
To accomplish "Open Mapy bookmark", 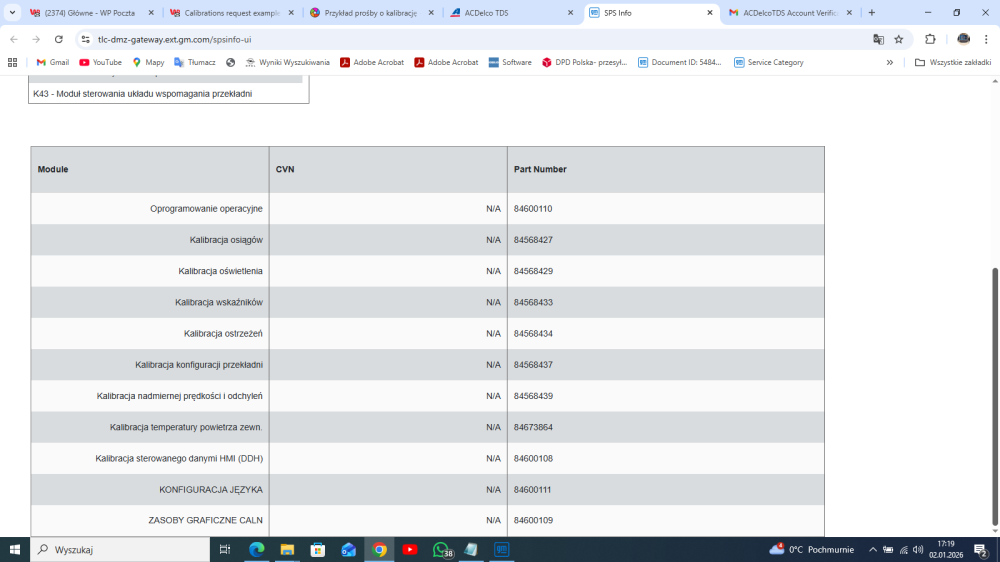I will pos(148,63).
